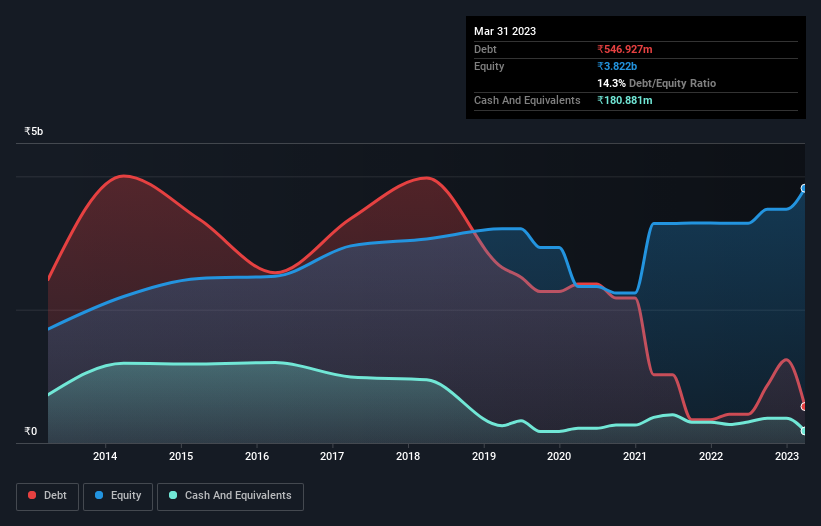
Task: Click the ₹5b y-axis label
Action: (x=34, y=131)
